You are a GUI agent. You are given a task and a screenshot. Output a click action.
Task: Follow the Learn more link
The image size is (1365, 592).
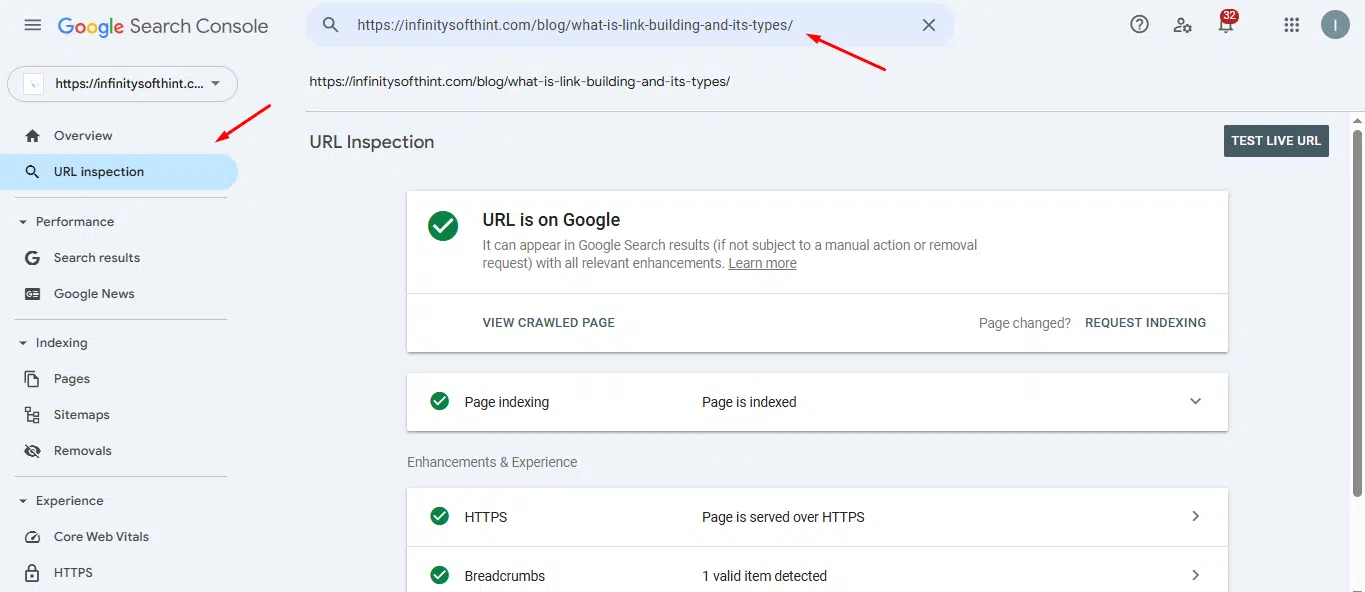(x=762, y=263)
